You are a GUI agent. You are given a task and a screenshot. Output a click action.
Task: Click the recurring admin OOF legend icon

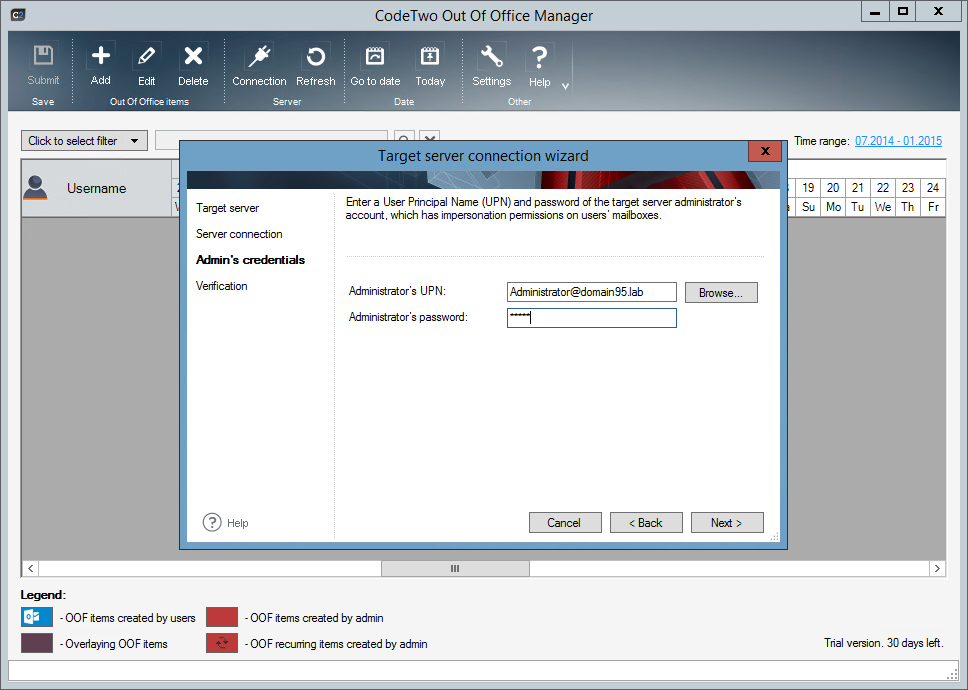(x=222, y=643)
